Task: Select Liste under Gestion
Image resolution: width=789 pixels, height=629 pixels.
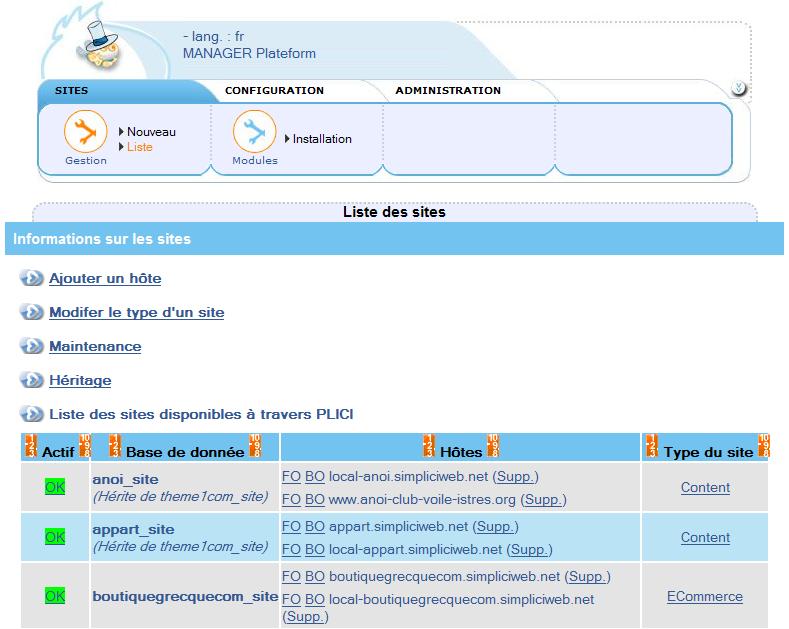Action: tap(139, 147)
